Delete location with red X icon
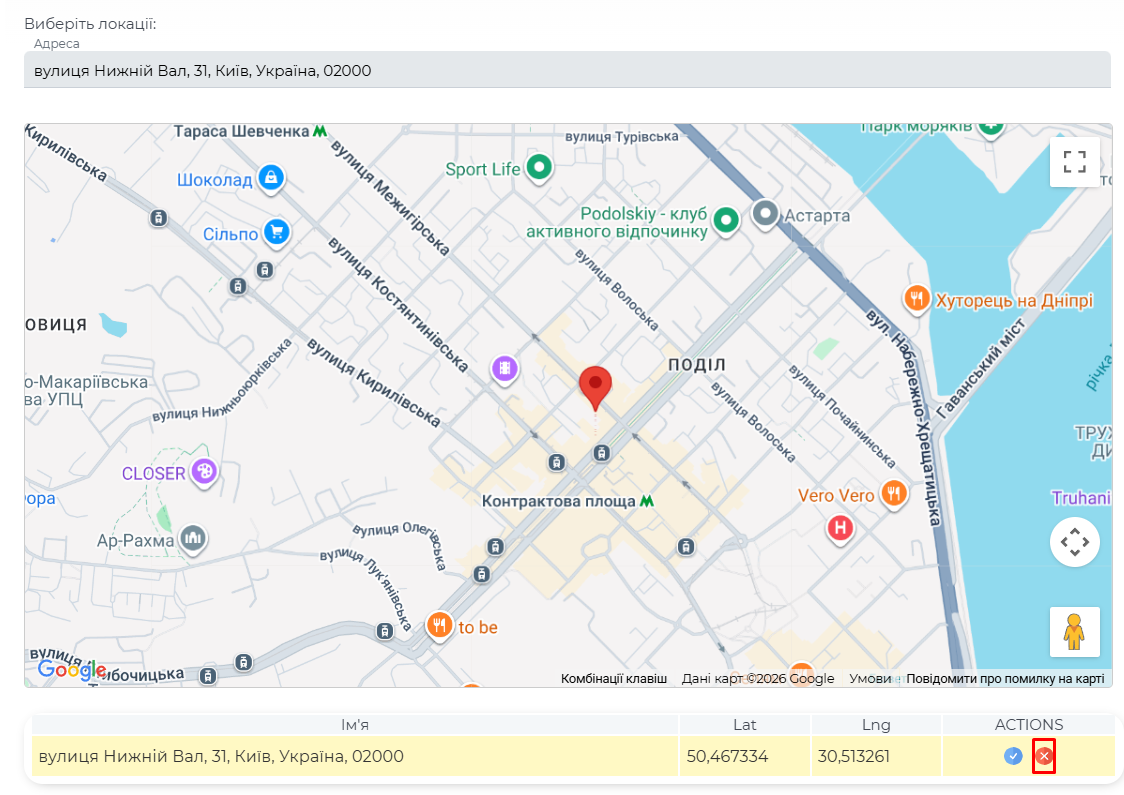1124x795 pixels. pyautogui.click(x=1044, y=756)
